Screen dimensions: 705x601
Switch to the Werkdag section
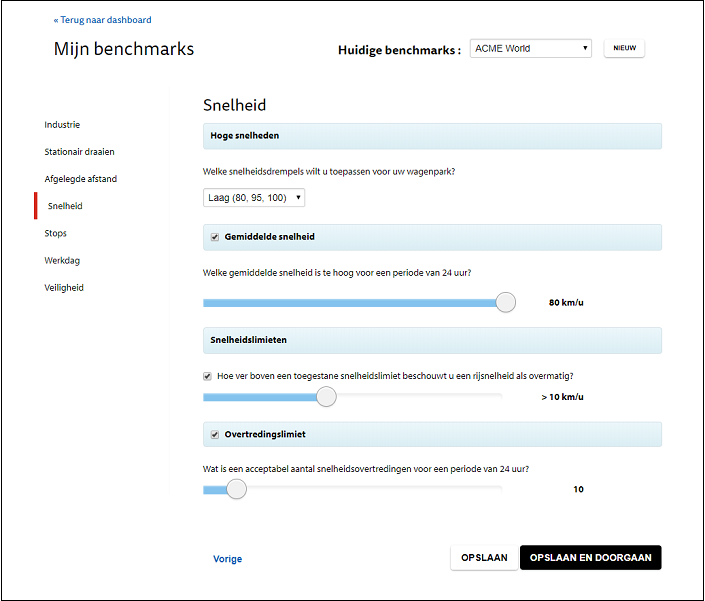(x=62, y=260)
